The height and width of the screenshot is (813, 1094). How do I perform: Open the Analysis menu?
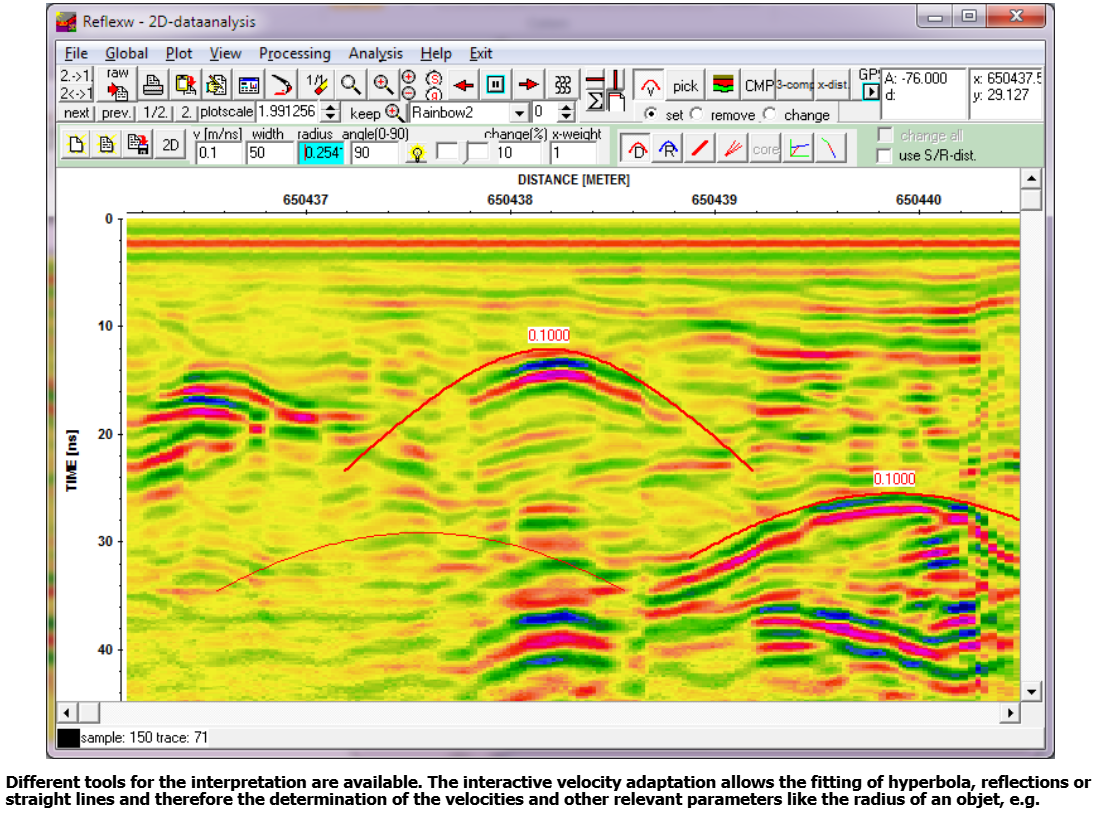pyautogui.click(x=375, y=54)
